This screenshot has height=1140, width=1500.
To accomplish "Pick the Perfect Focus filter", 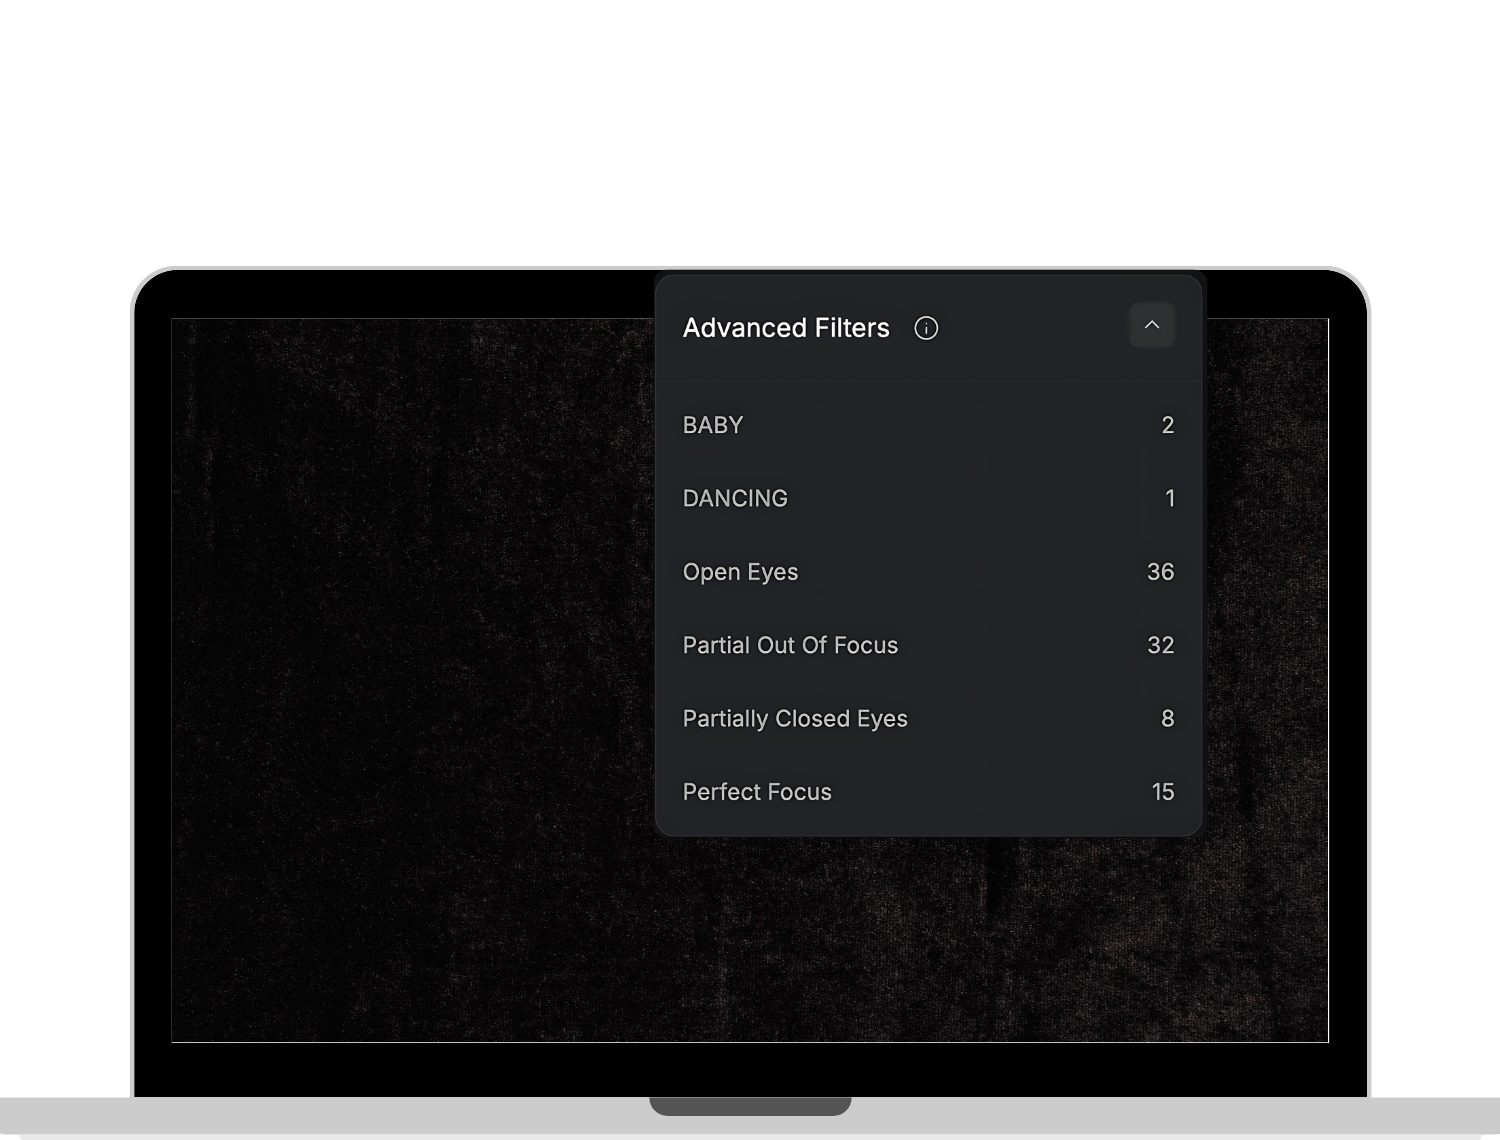I will [x=757, y=792].
